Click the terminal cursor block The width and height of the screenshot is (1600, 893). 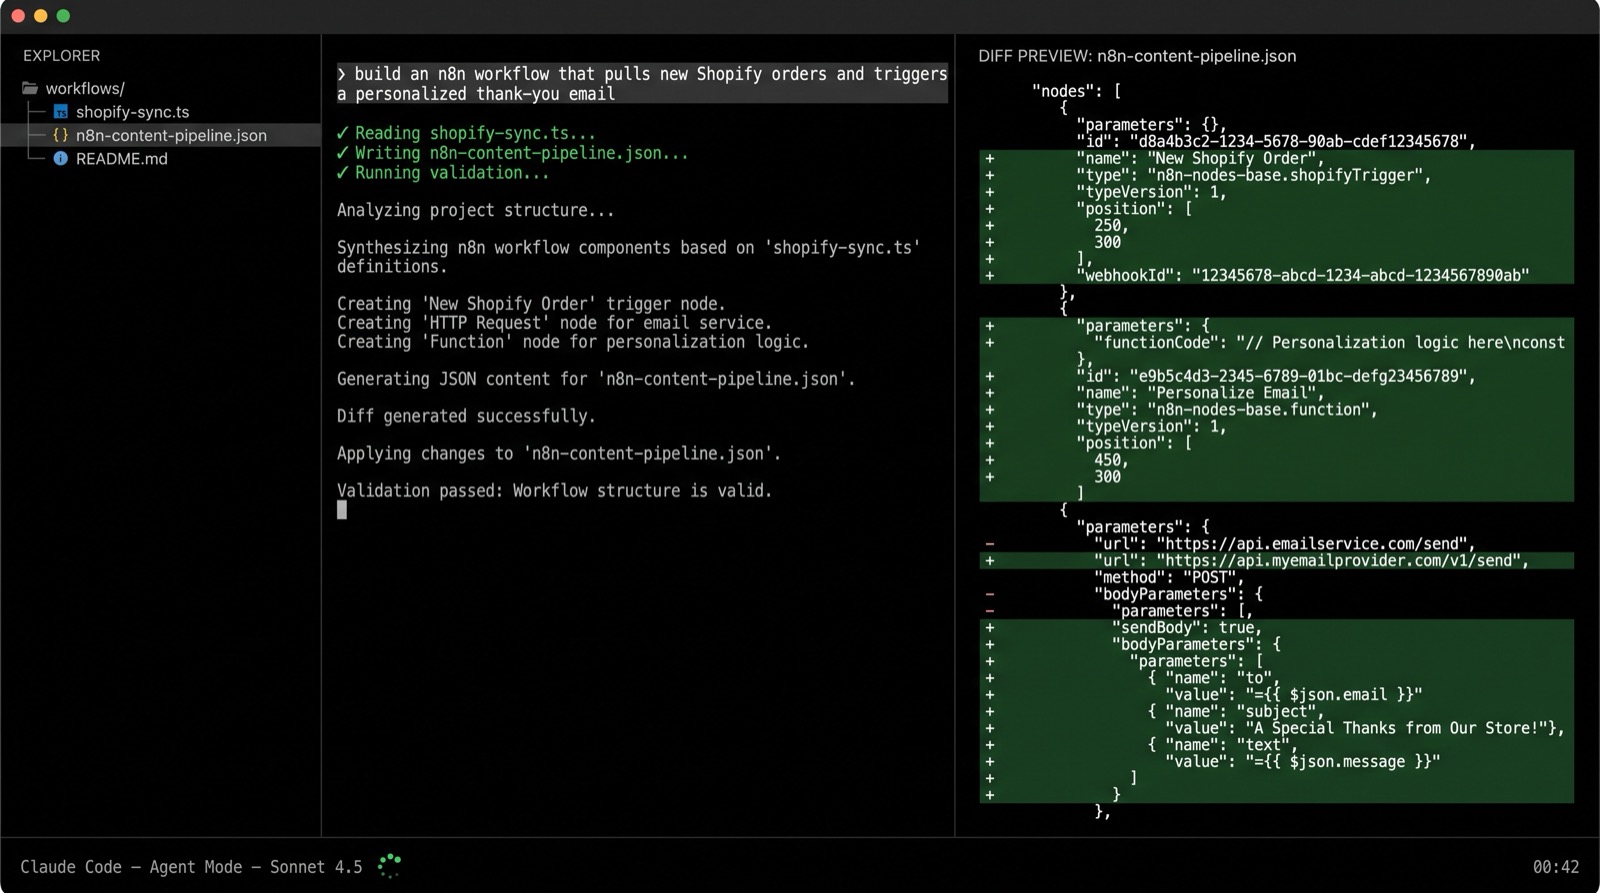point(342,510)
